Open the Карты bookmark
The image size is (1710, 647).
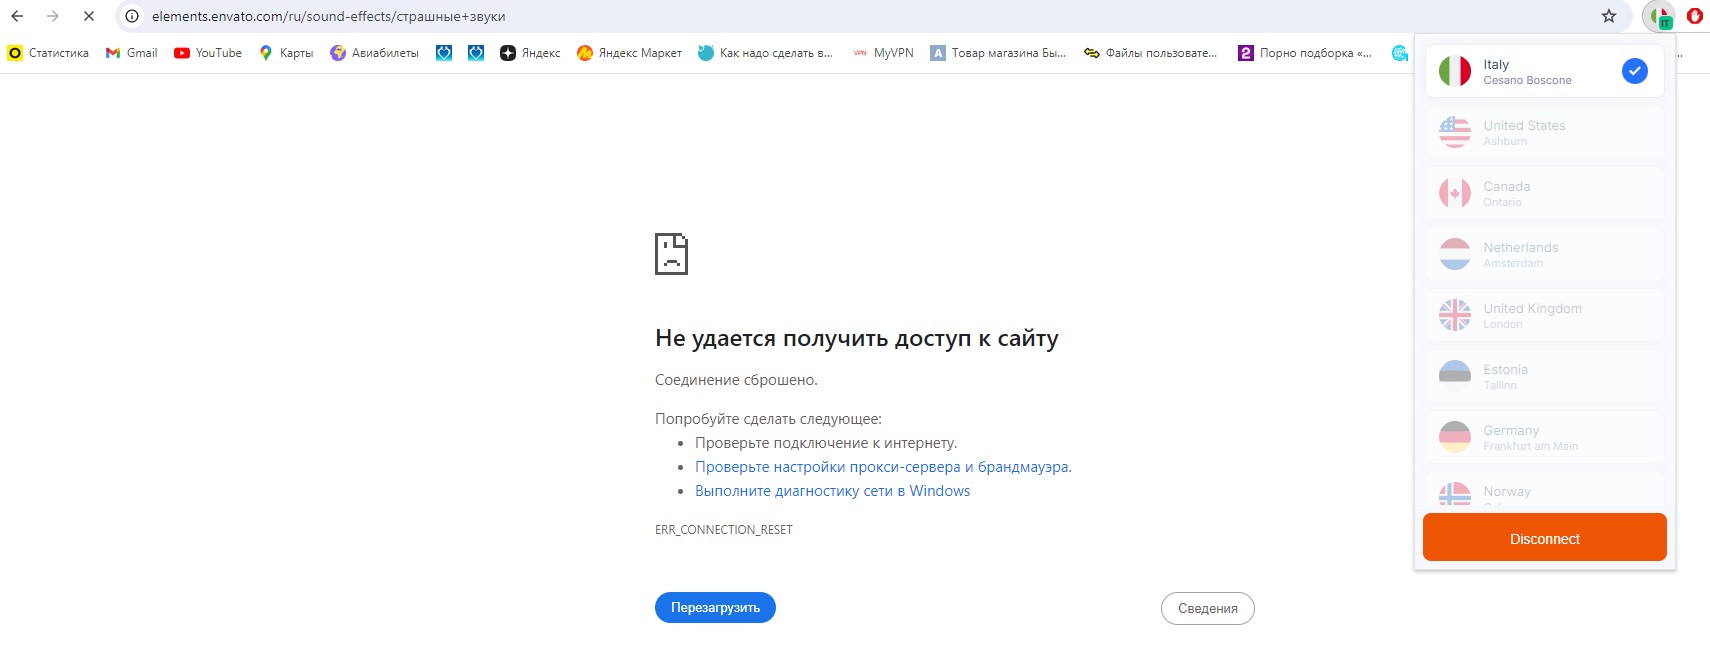(286, 53)
